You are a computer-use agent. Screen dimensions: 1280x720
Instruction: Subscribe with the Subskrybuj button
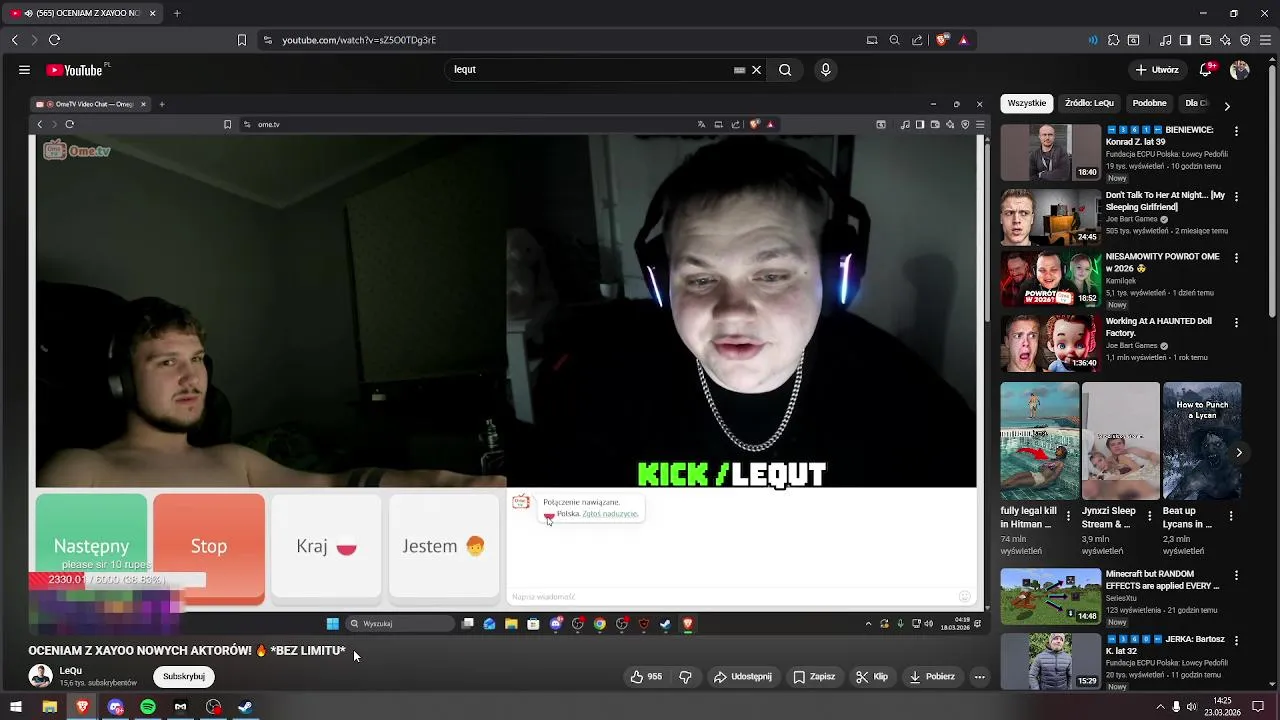coord(184,677)
